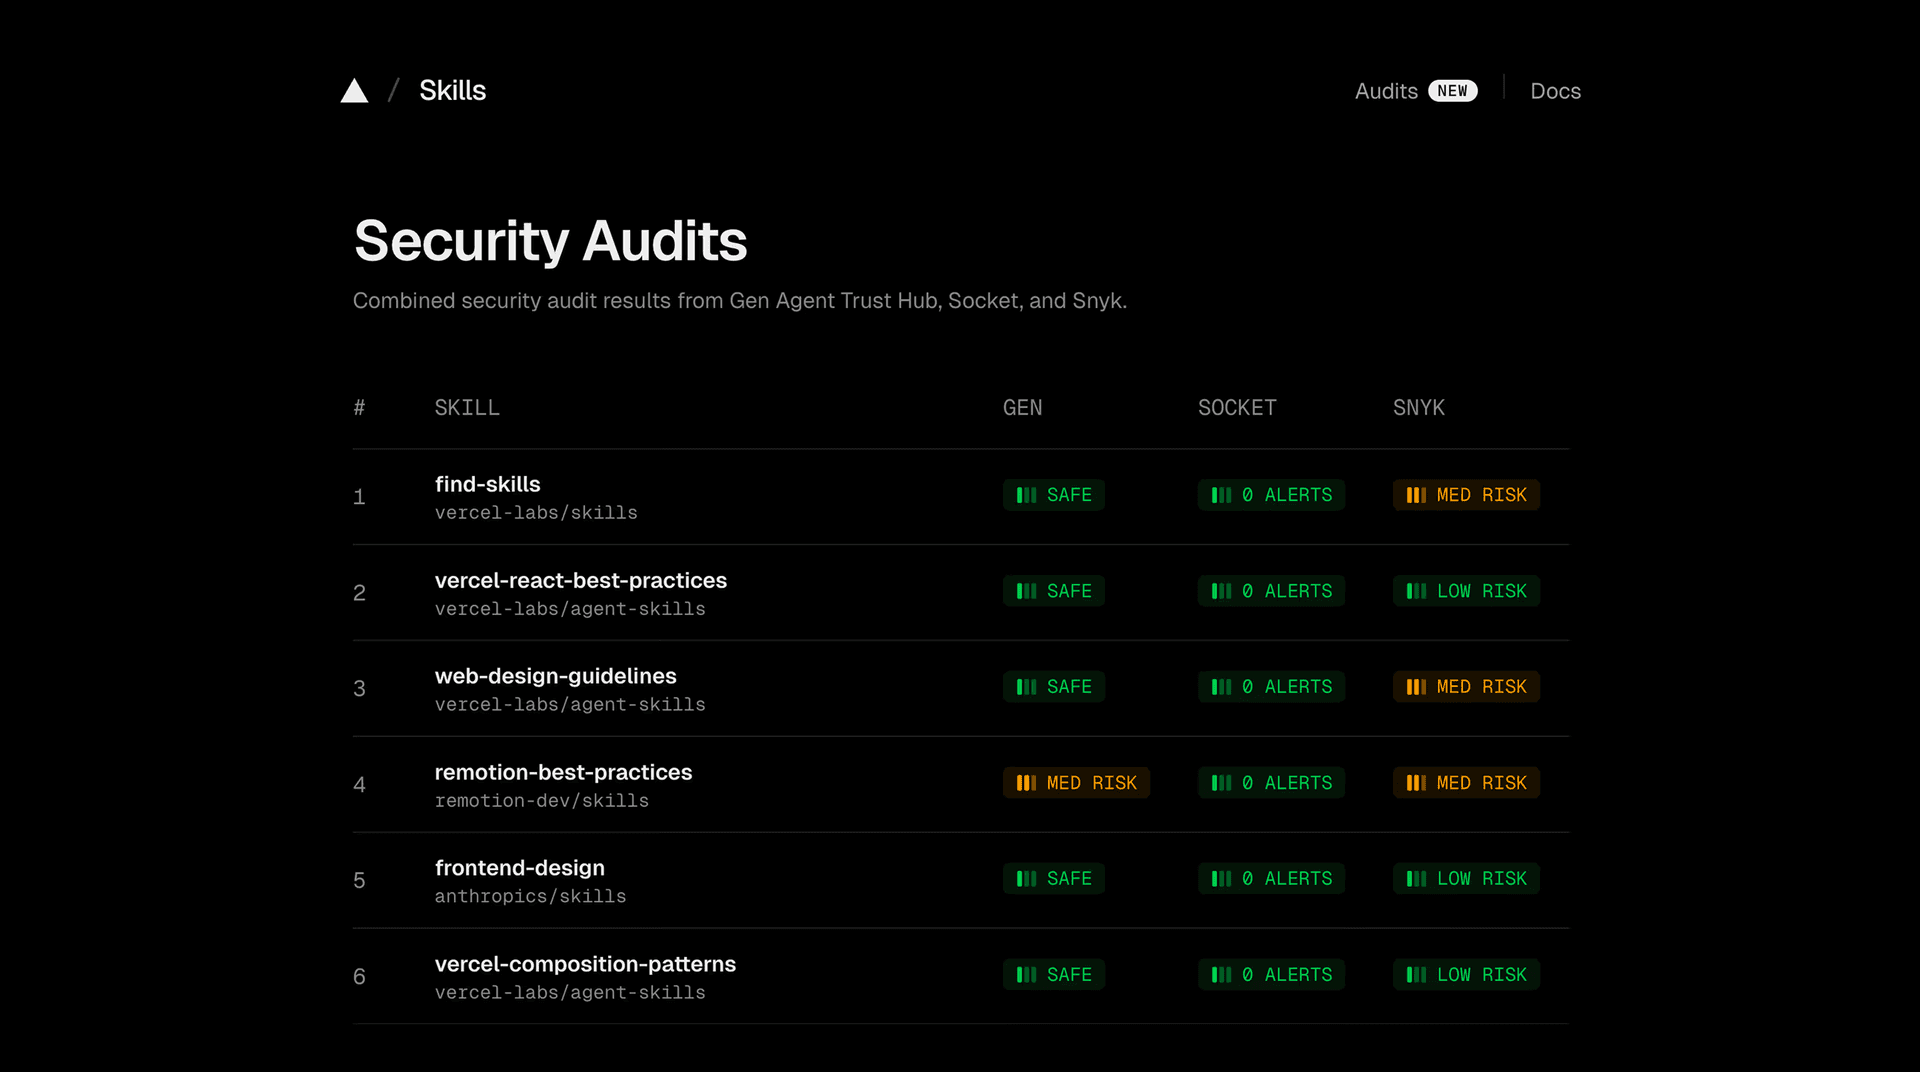Click Socket 0 ALERTS badge for vercel-react-best-practices

(x=1271, y=591)
